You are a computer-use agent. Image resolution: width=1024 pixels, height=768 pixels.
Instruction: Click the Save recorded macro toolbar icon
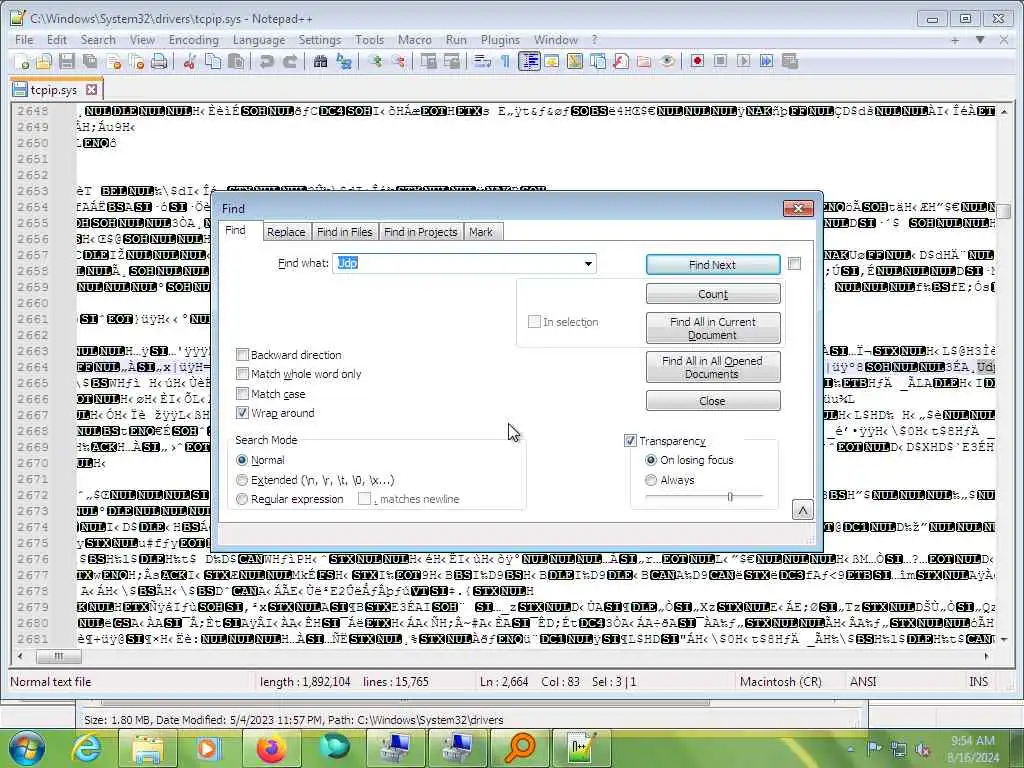pyautogui.click(x=790, y=61)
